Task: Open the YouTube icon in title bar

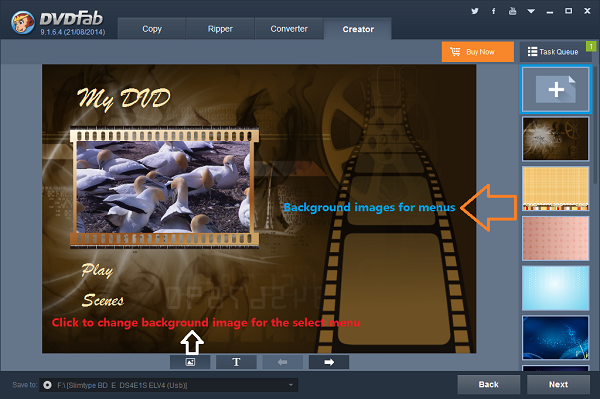Action: click(512, 11)
